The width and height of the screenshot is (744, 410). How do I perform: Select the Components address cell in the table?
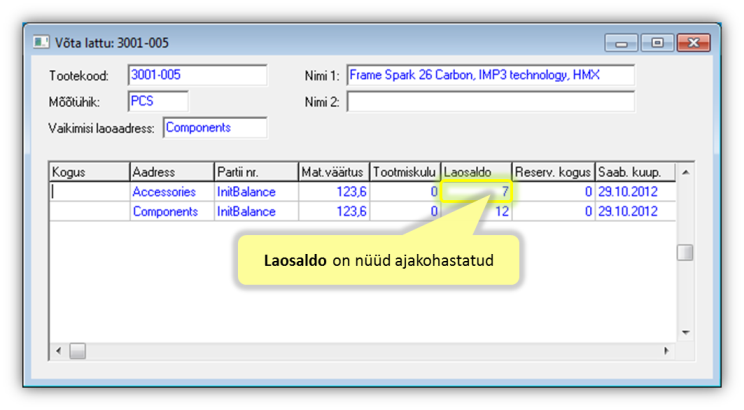coord(172,211)
